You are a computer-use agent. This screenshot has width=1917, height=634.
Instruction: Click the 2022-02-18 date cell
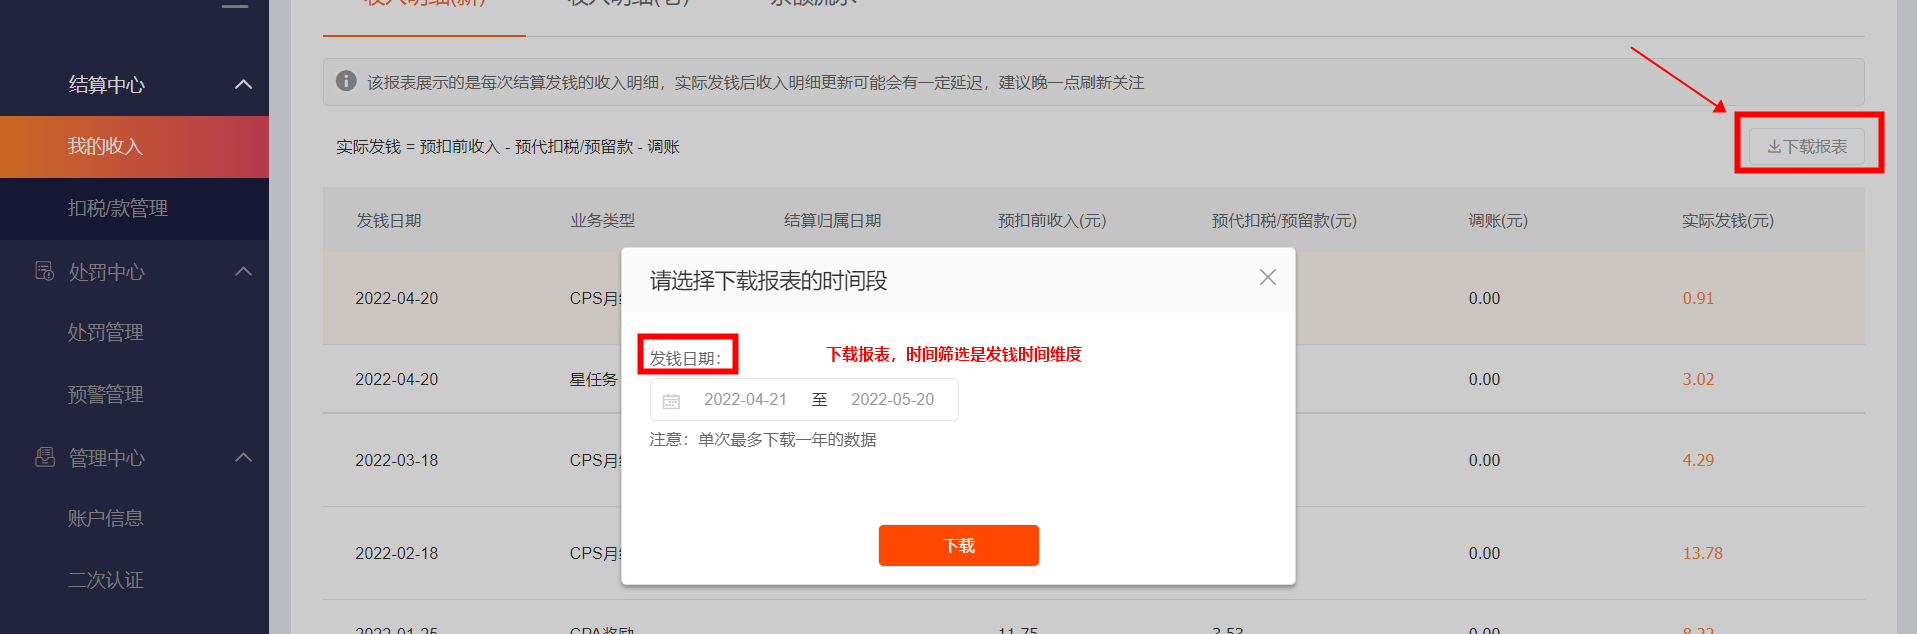[x=396, y=553]
